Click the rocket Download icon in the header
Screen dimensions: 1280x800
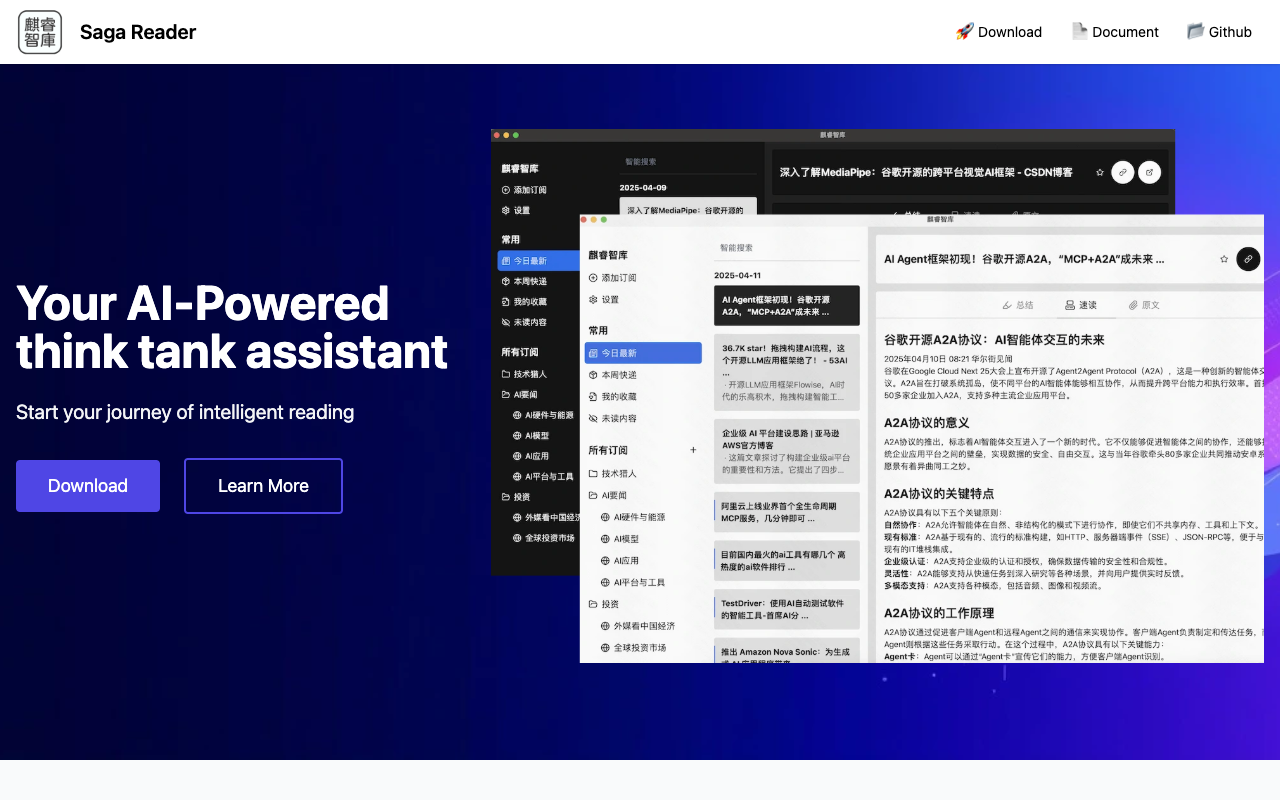coord(963,31)
